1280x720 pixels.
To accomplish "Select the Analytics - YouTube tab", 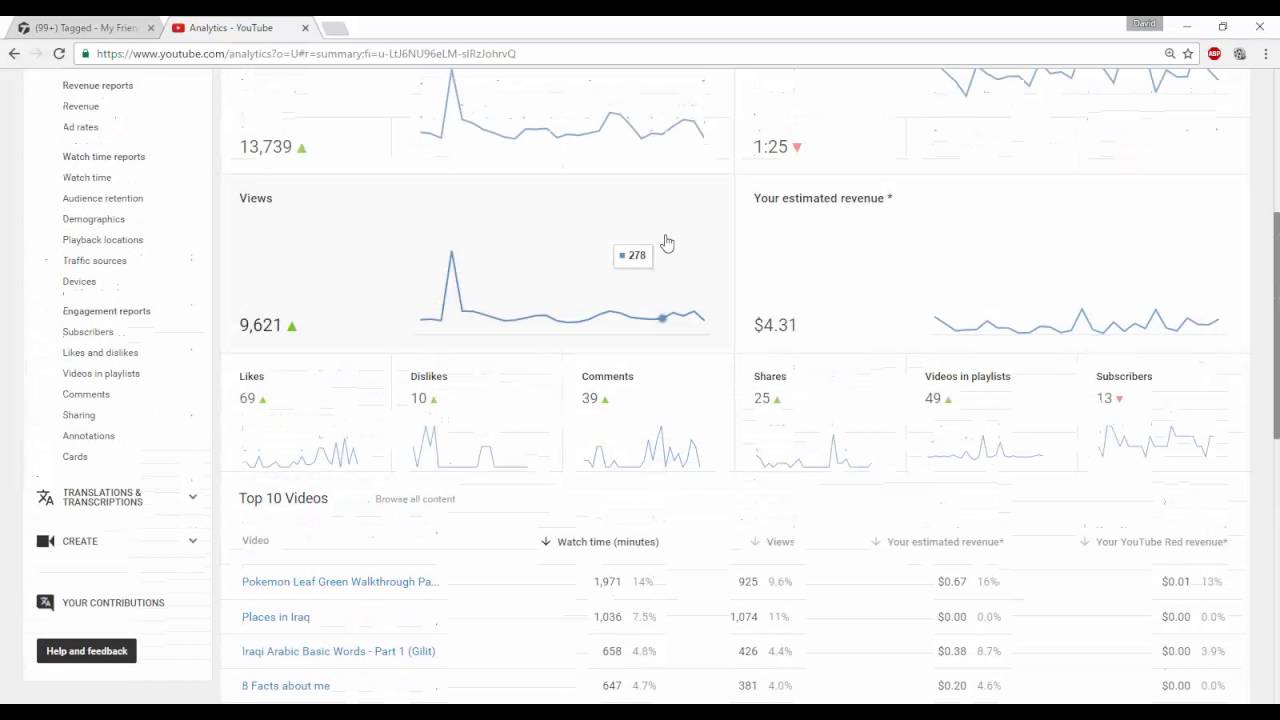I will click(x=240, y=28).
